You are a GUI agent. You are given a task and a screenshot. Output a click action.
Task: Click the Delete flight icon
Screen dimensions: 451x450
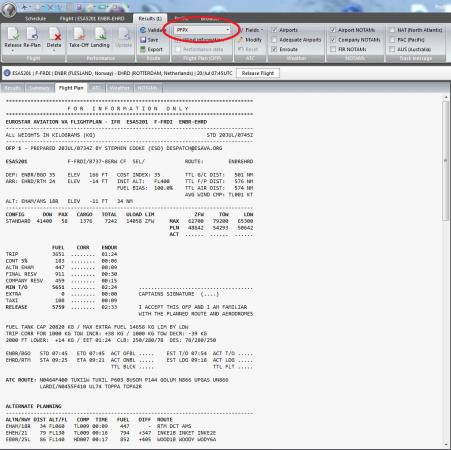pos(54,37)
